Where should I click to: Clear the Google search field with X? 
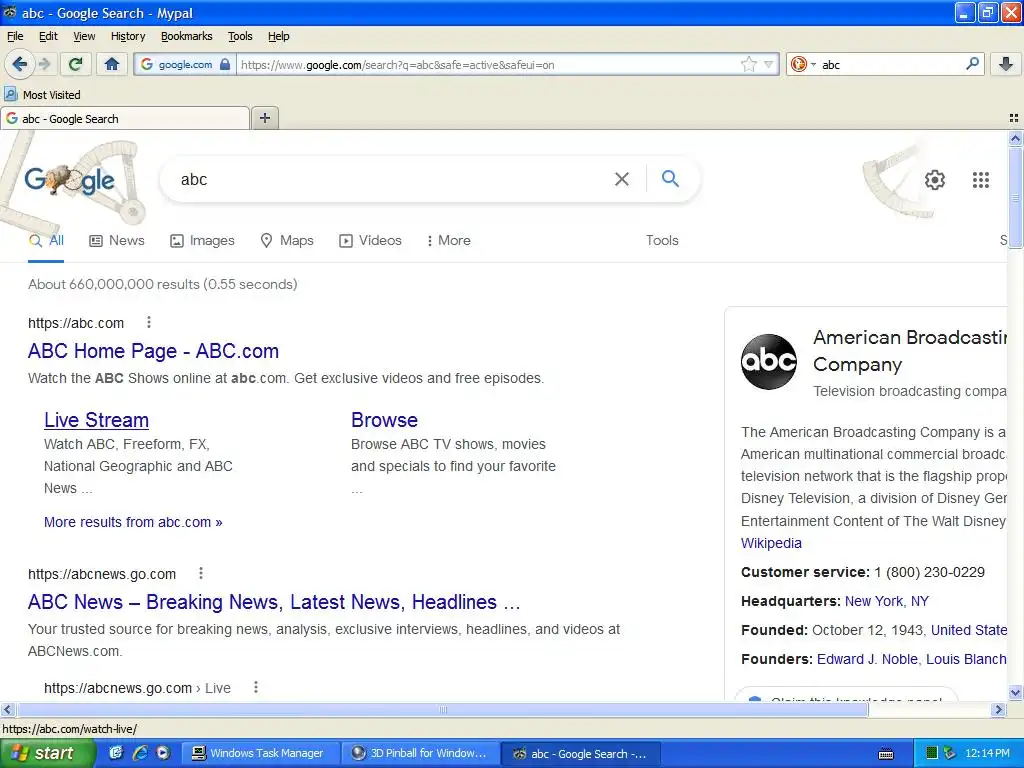click(622, 179)
